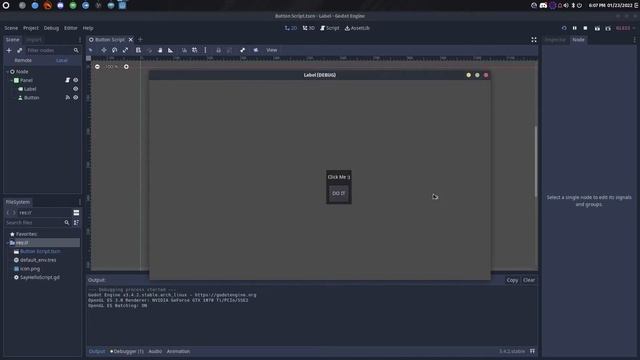Select the Ruler Mode triangle tool
Viewport: 640px width, 360px height.
coord(171,50)
